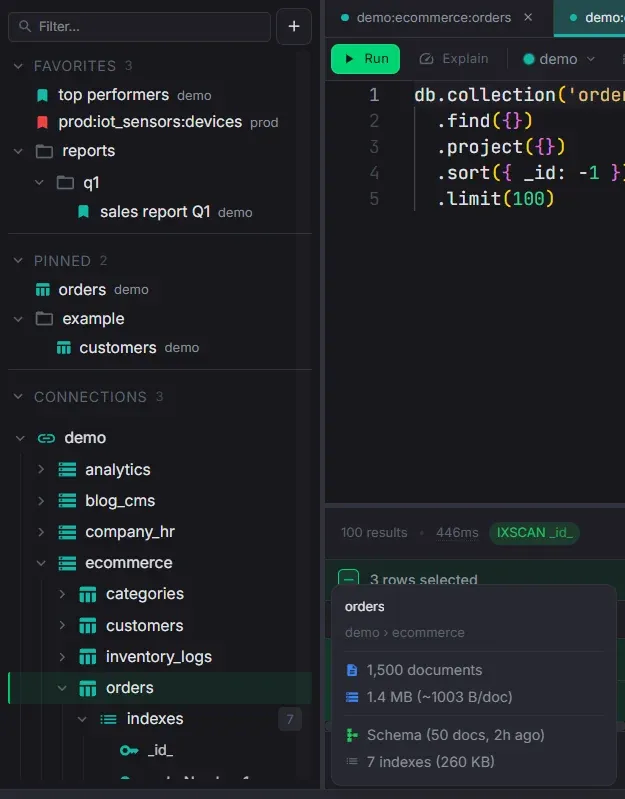This screenshot has height=799, width=625.
Task: Click the bookmark icon for sales report Q1
Action: click(x=84, y=211)
